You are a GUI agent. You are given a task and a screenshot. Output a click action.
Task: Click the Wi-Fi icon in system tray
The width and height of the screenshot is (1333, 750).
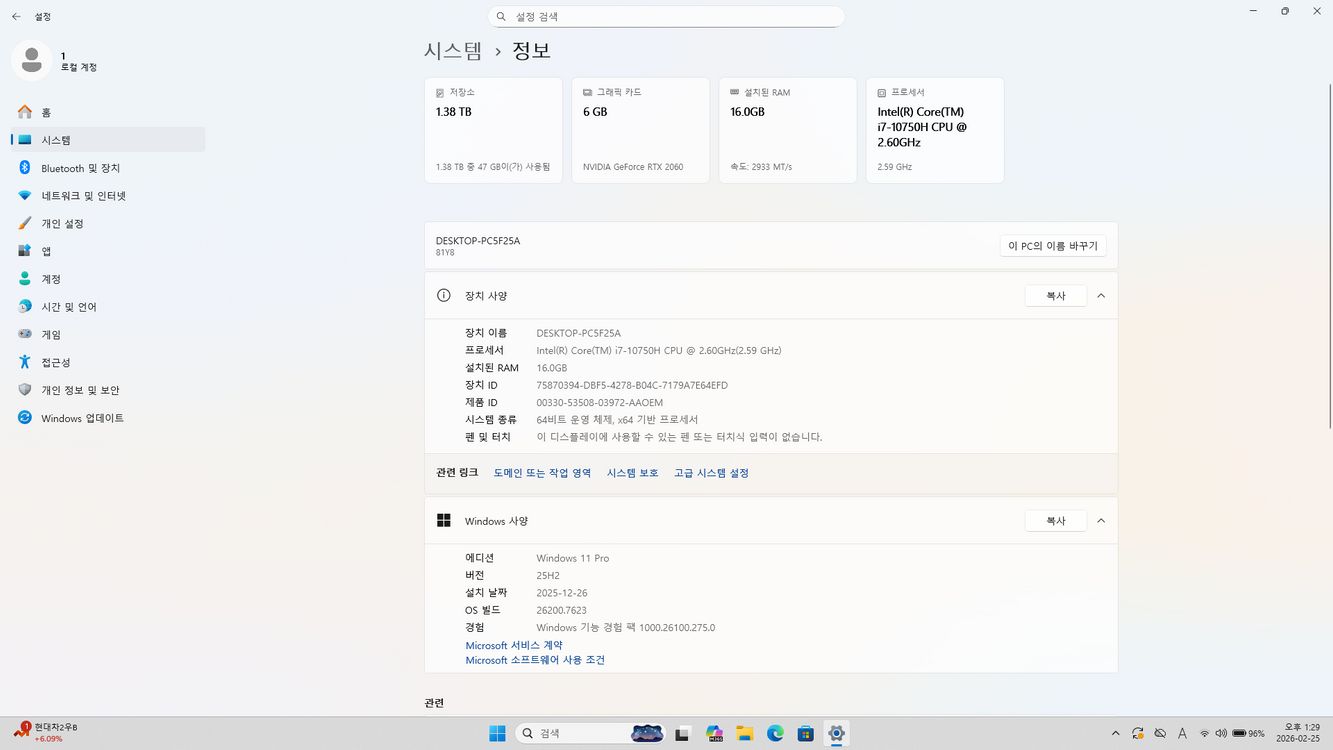1204,733
